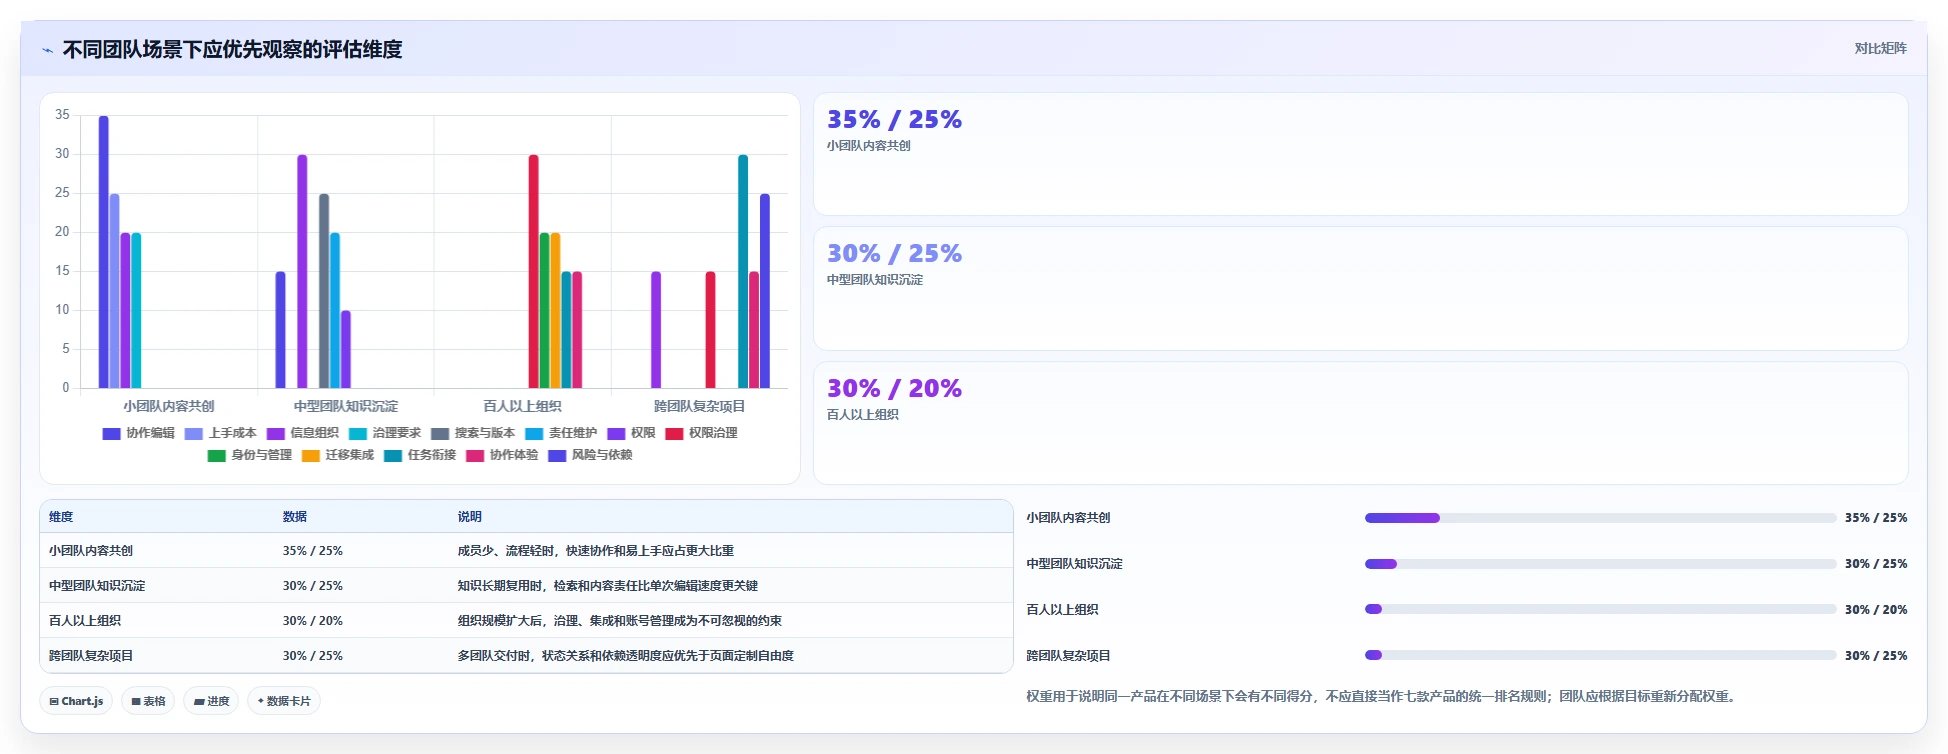
Task: Click the 小团队内容共创 x-axis label
Action: pyautogui.click(x=169, y=406)
